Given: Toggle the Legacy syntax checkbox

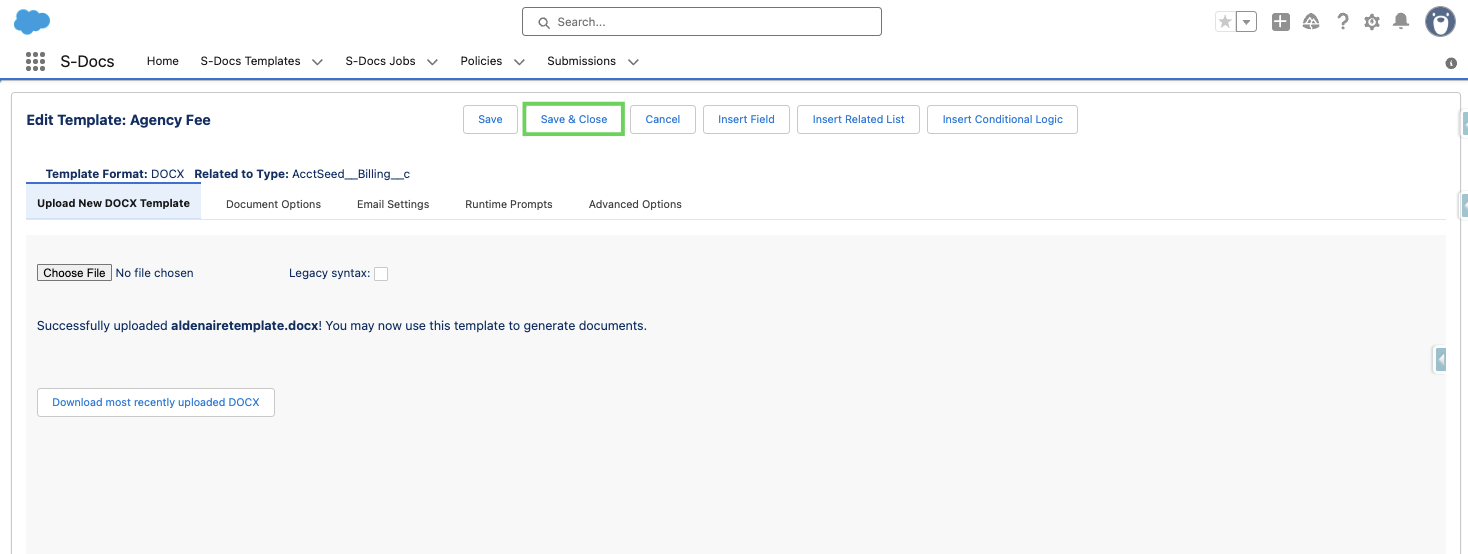Looking at the screenshot, I should coord(381,274).
